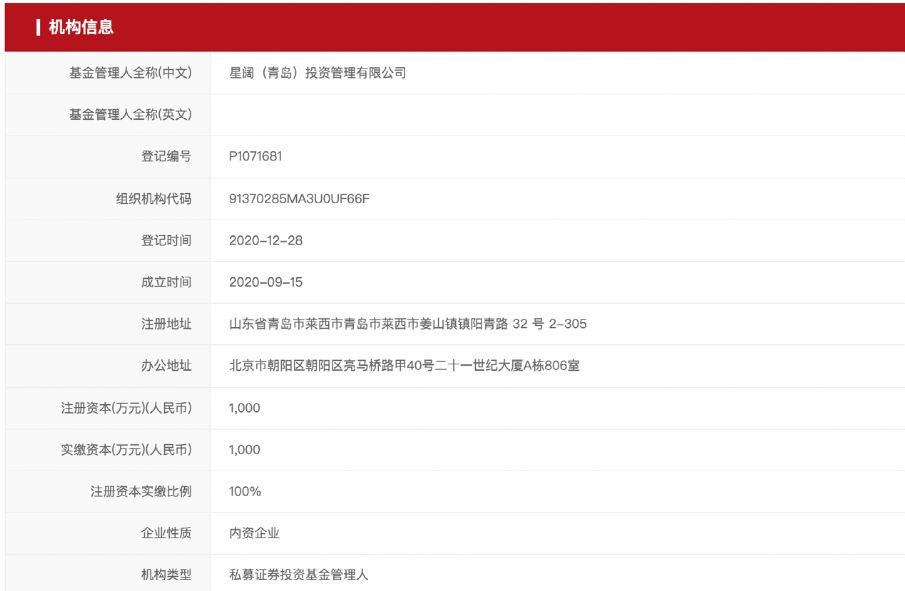This screenshot has height=591, width=905.
Task: Click the 机构信息 section header
Action: pos(81,27)
